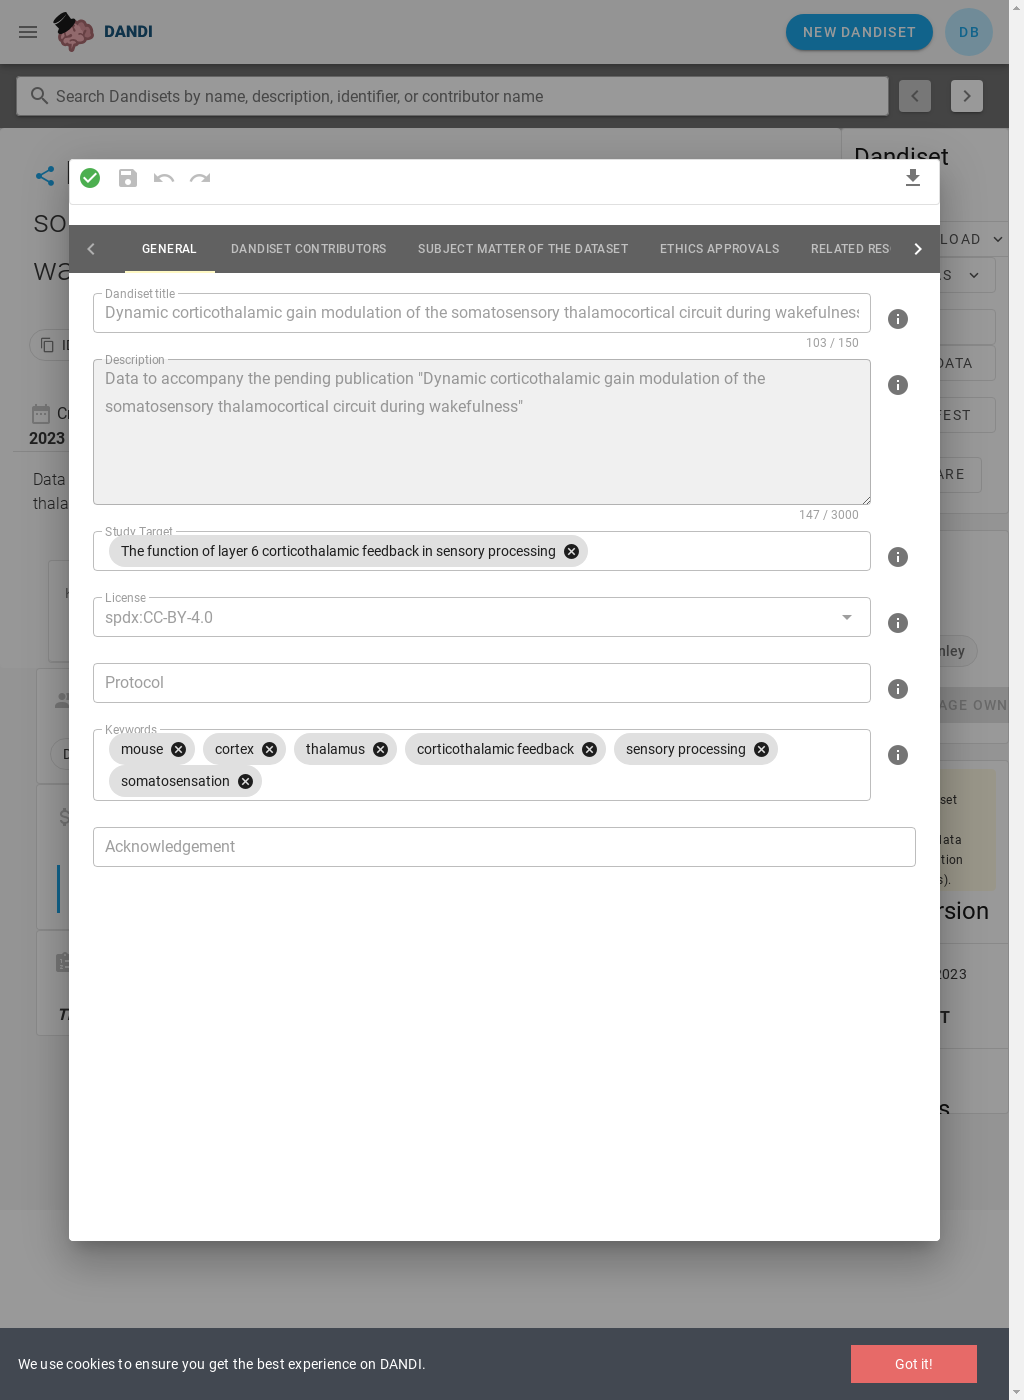Image resolution: width=1024 pixels, height=1400 pixels.
Task: Switch to Dandiset Contributors tab
Action: (308, 249)
